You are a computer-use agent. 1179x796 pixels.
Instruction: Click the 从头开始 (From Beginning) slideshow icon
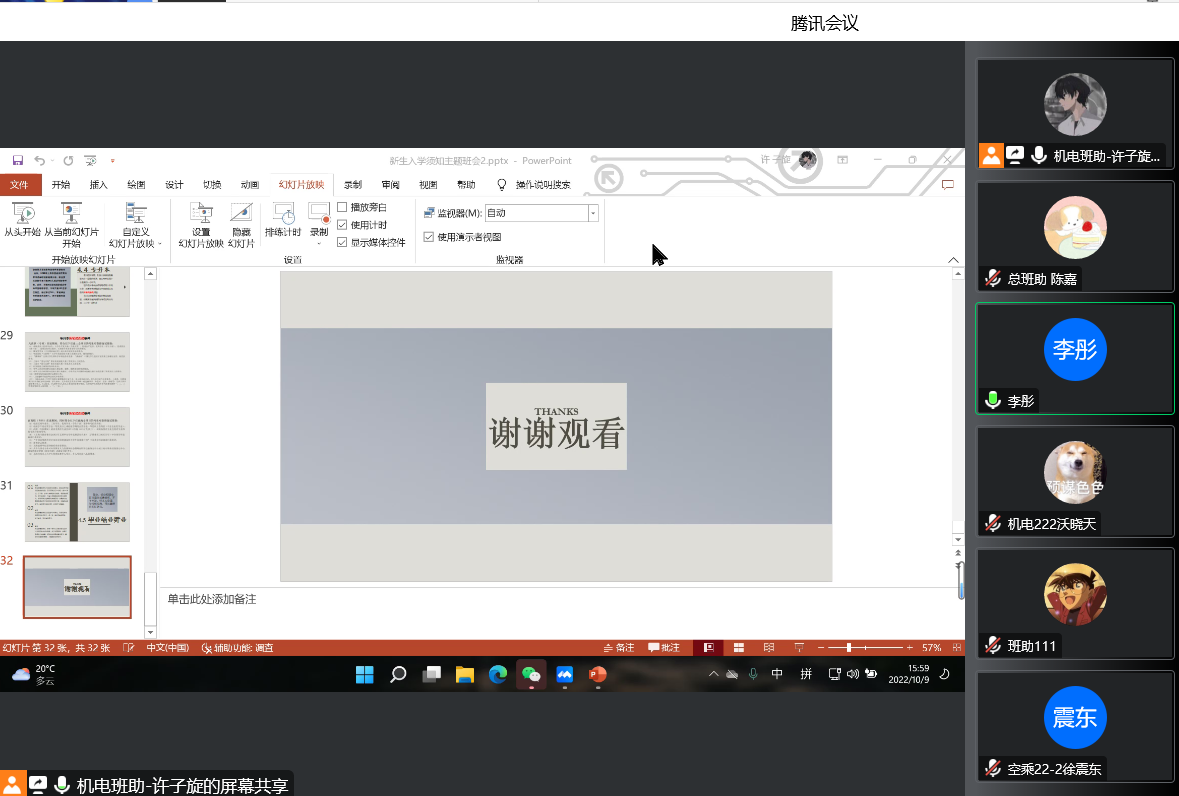click(22, 213)
